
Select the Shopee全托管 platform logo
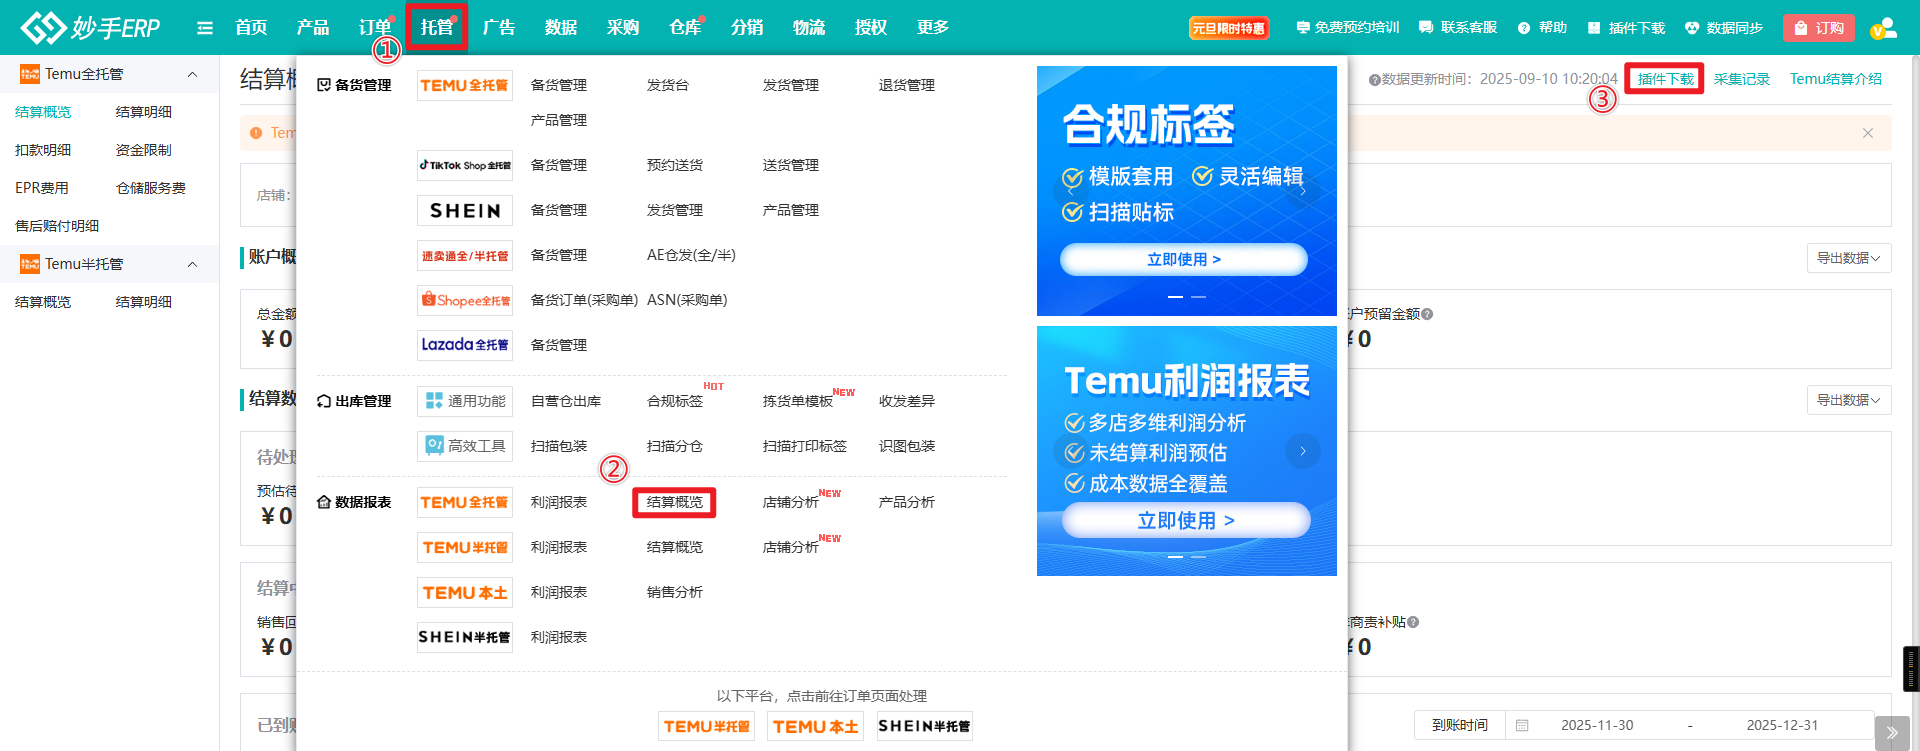click(465, 300)
